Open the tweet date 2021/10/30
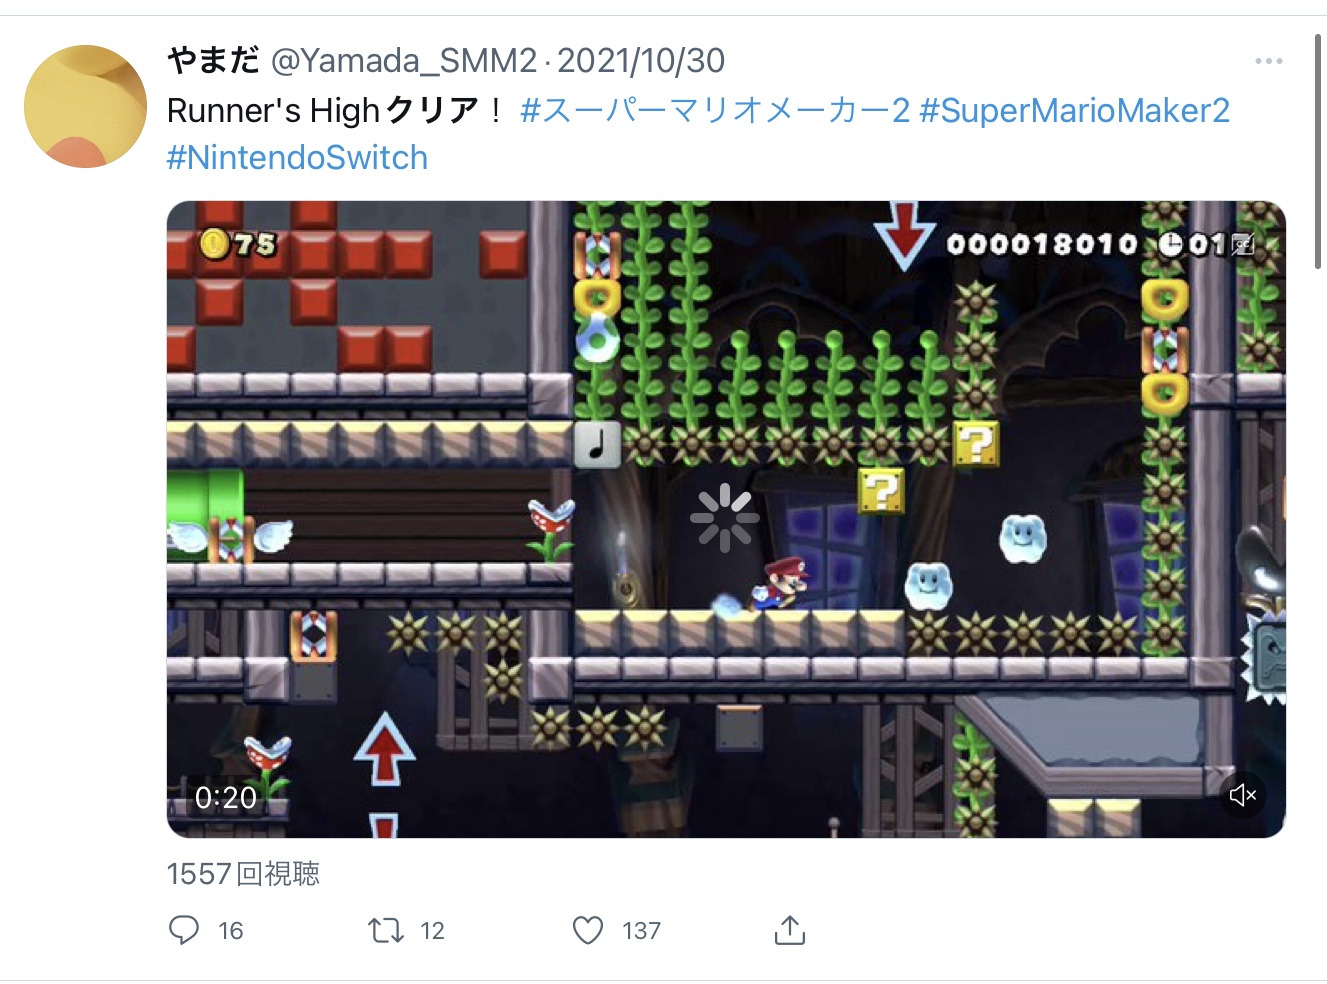 [641, 61]
